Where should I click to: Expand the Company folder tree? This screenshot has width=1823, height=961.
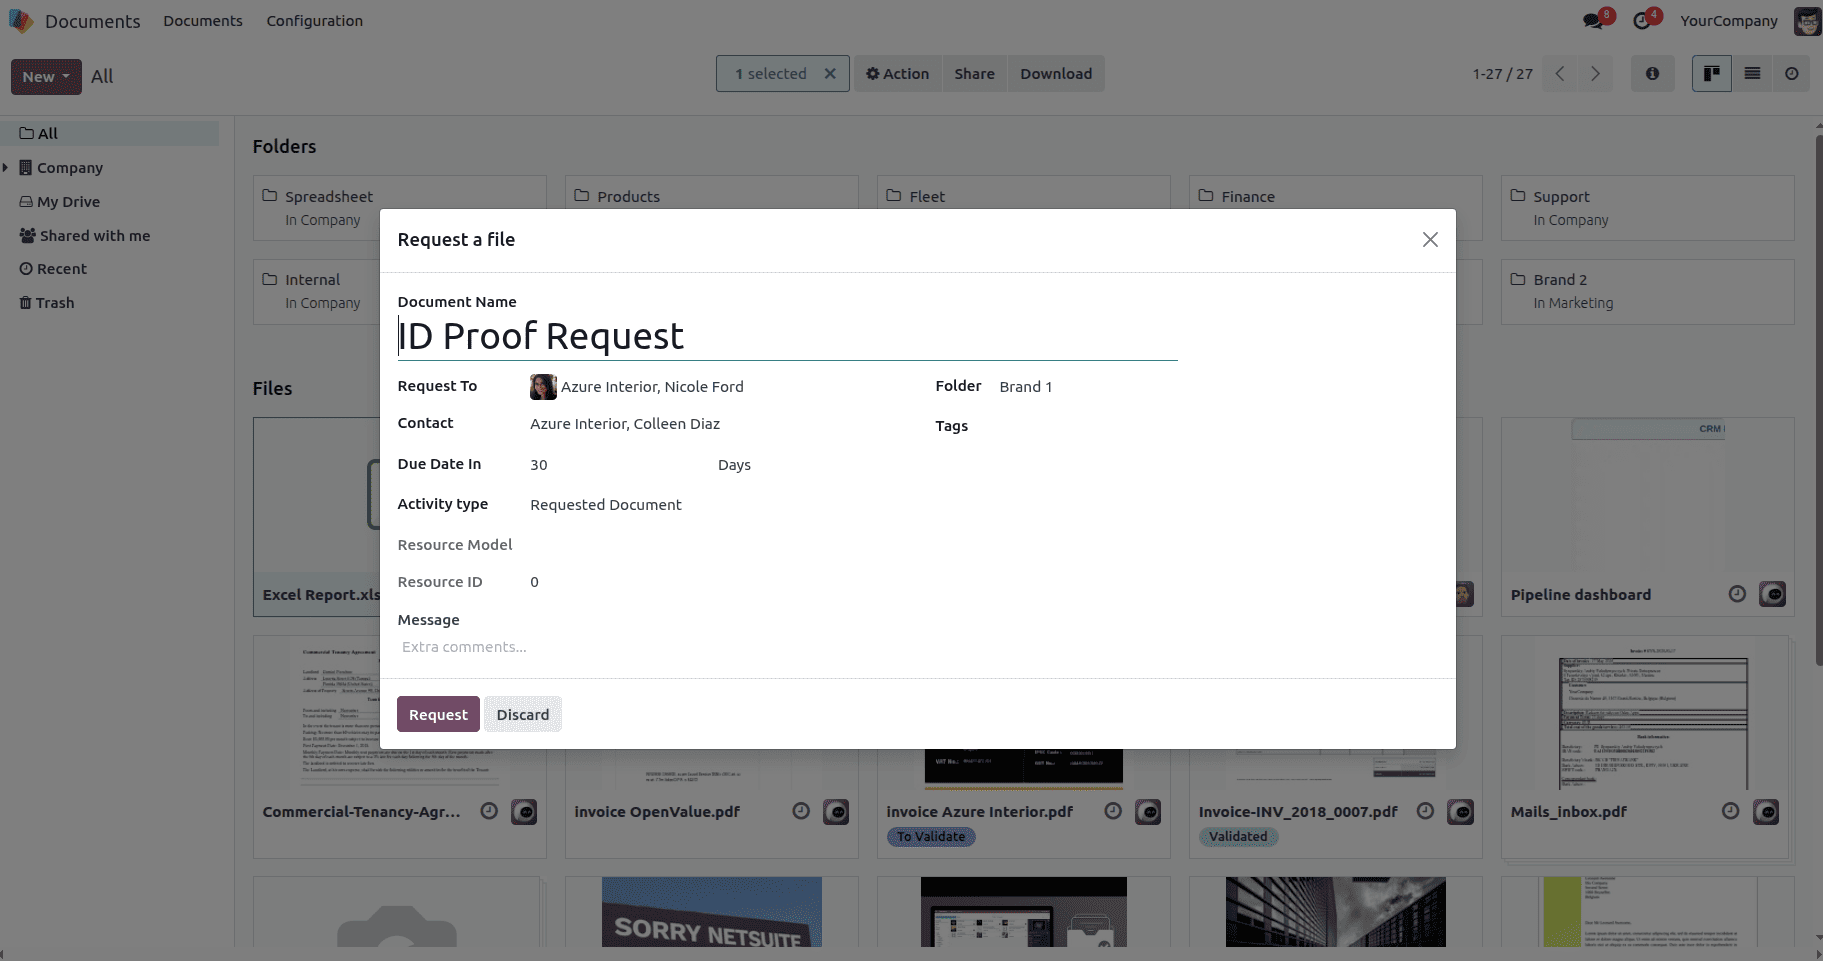pos(6,168)
